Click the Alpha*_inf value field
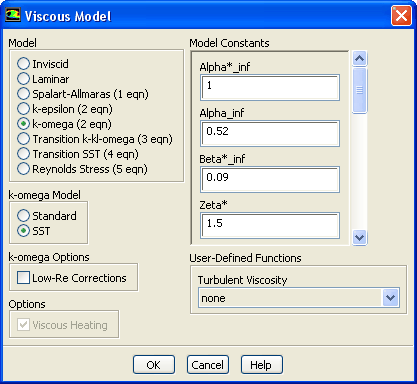 coord(270,87)
